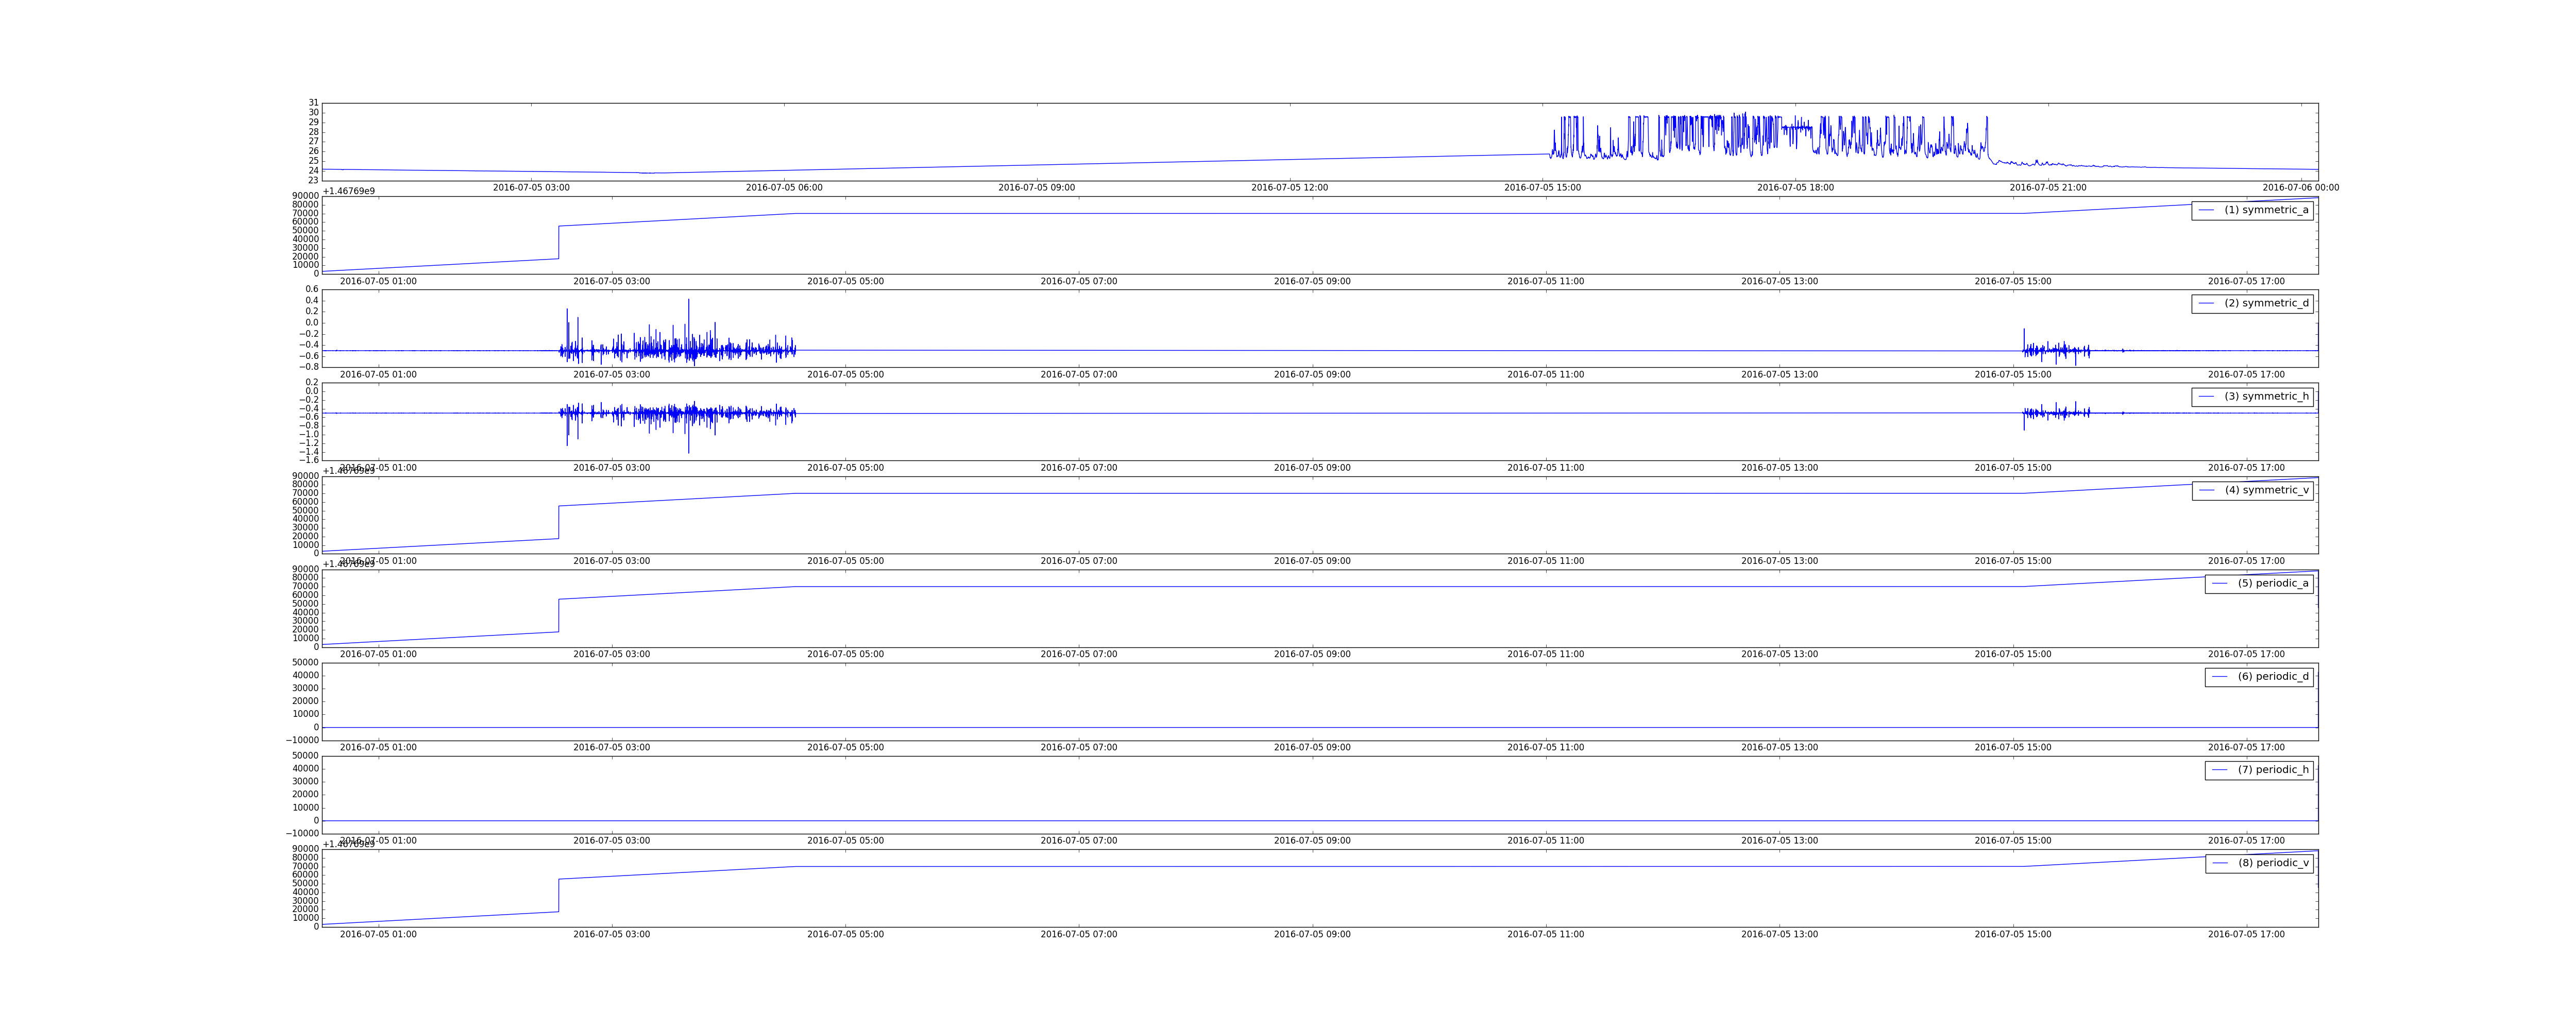Click the 50000 label on periodic_d axis
Viewport: 2576px width, 1030px height.
[x=305, y=663]
